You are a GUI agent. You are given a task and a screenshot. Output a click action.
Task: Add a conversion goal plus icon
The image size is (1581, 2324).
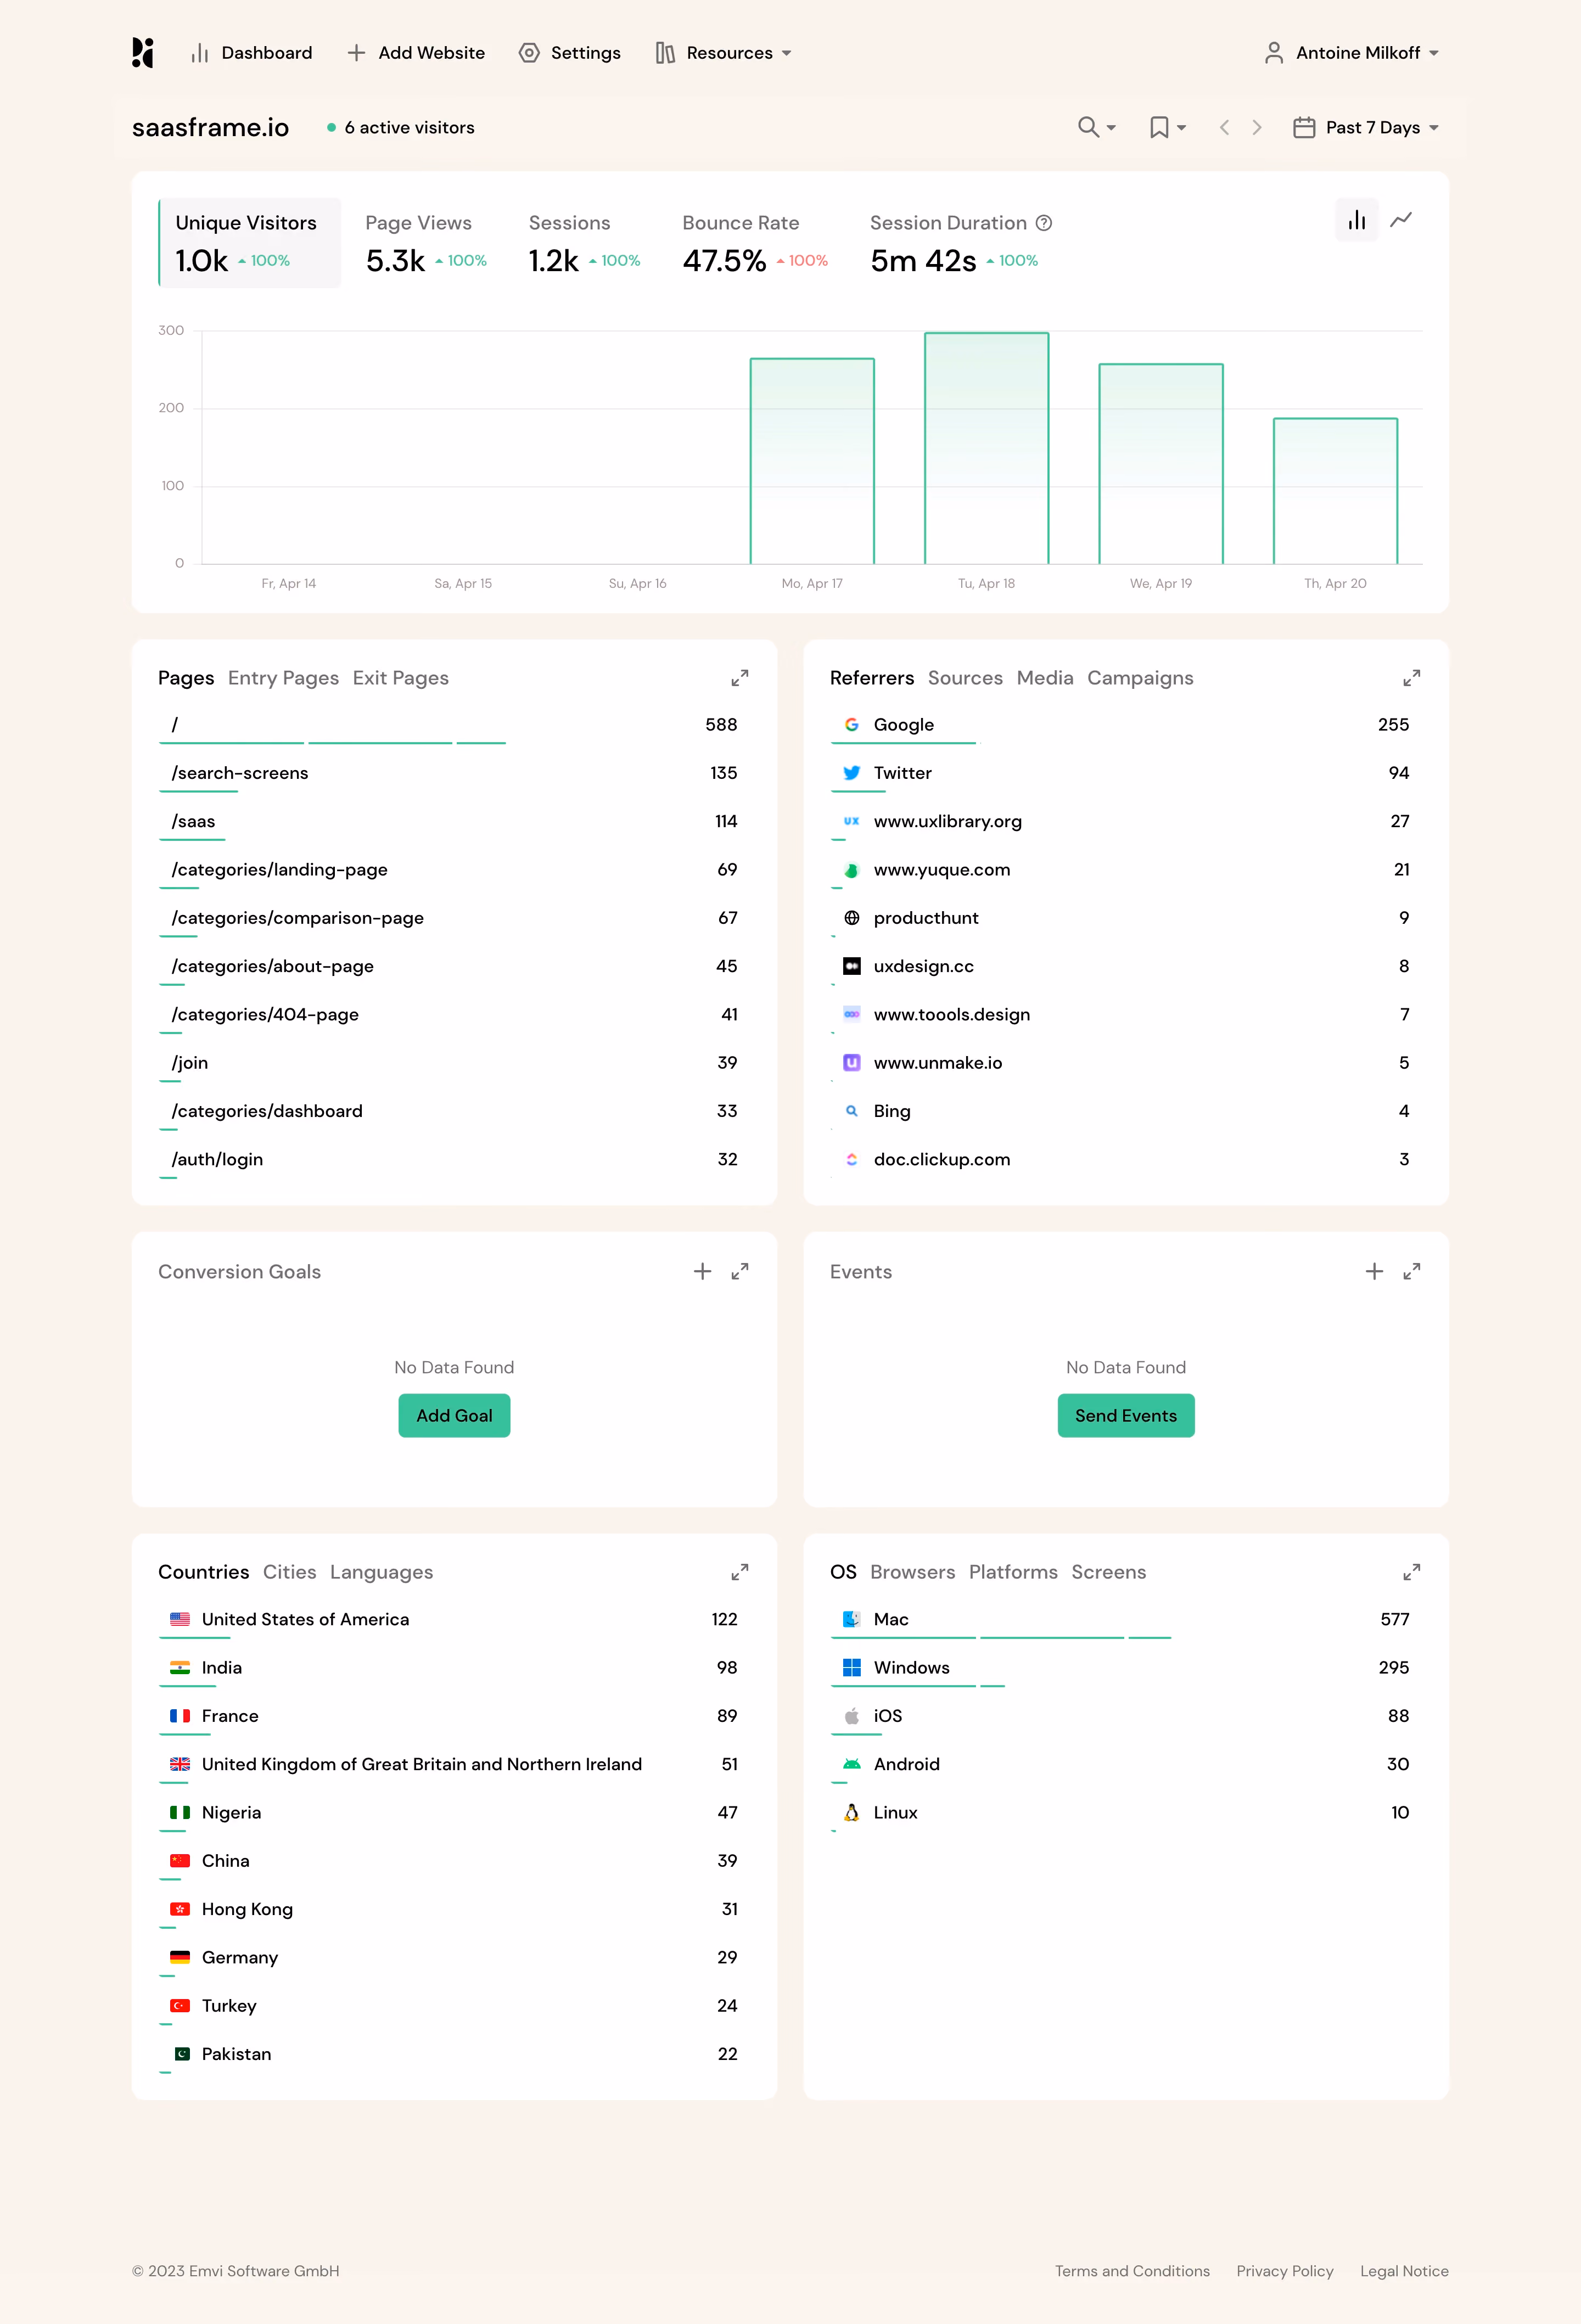(702, 1271)
